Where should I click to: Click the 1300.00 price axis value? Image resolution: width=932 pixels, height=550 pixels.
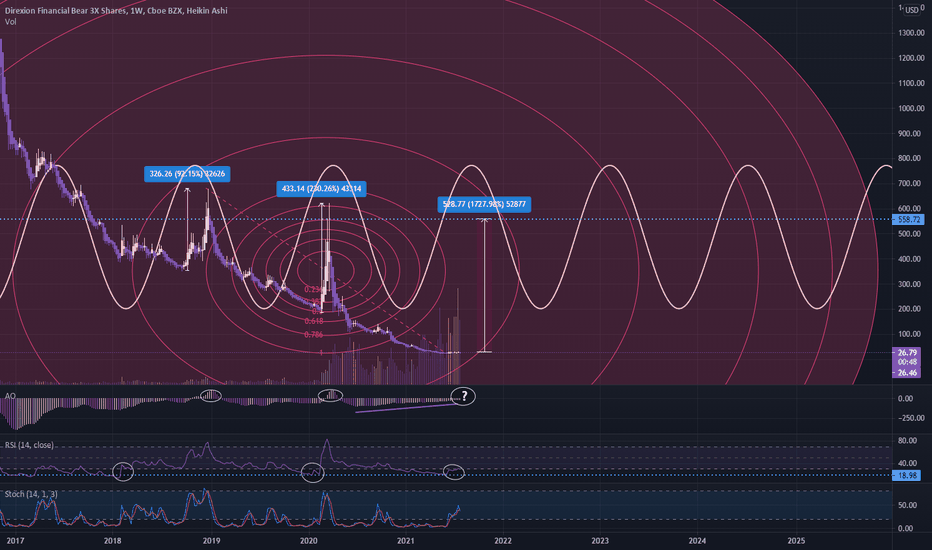tap(911, 33)
